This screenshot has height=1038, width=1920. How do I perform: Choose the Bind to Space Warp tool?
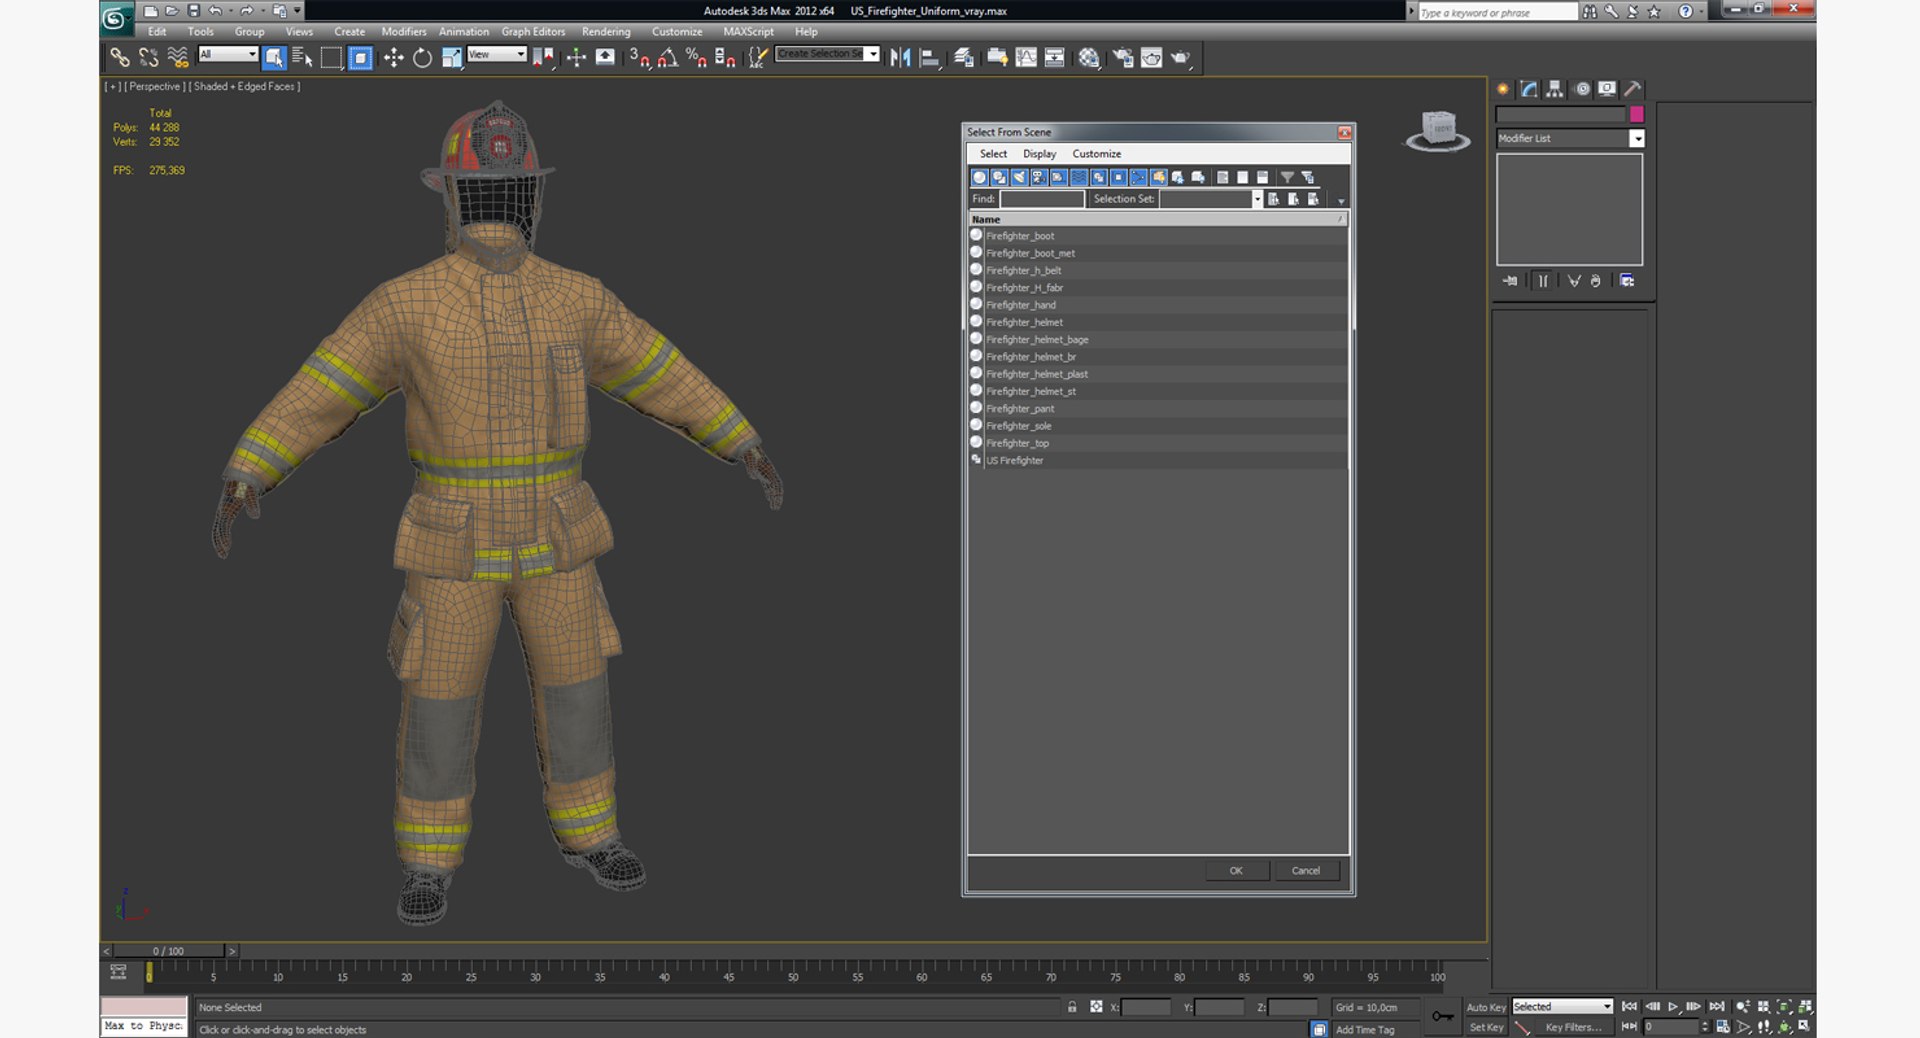pyautogui.click(x=178, y=58)
